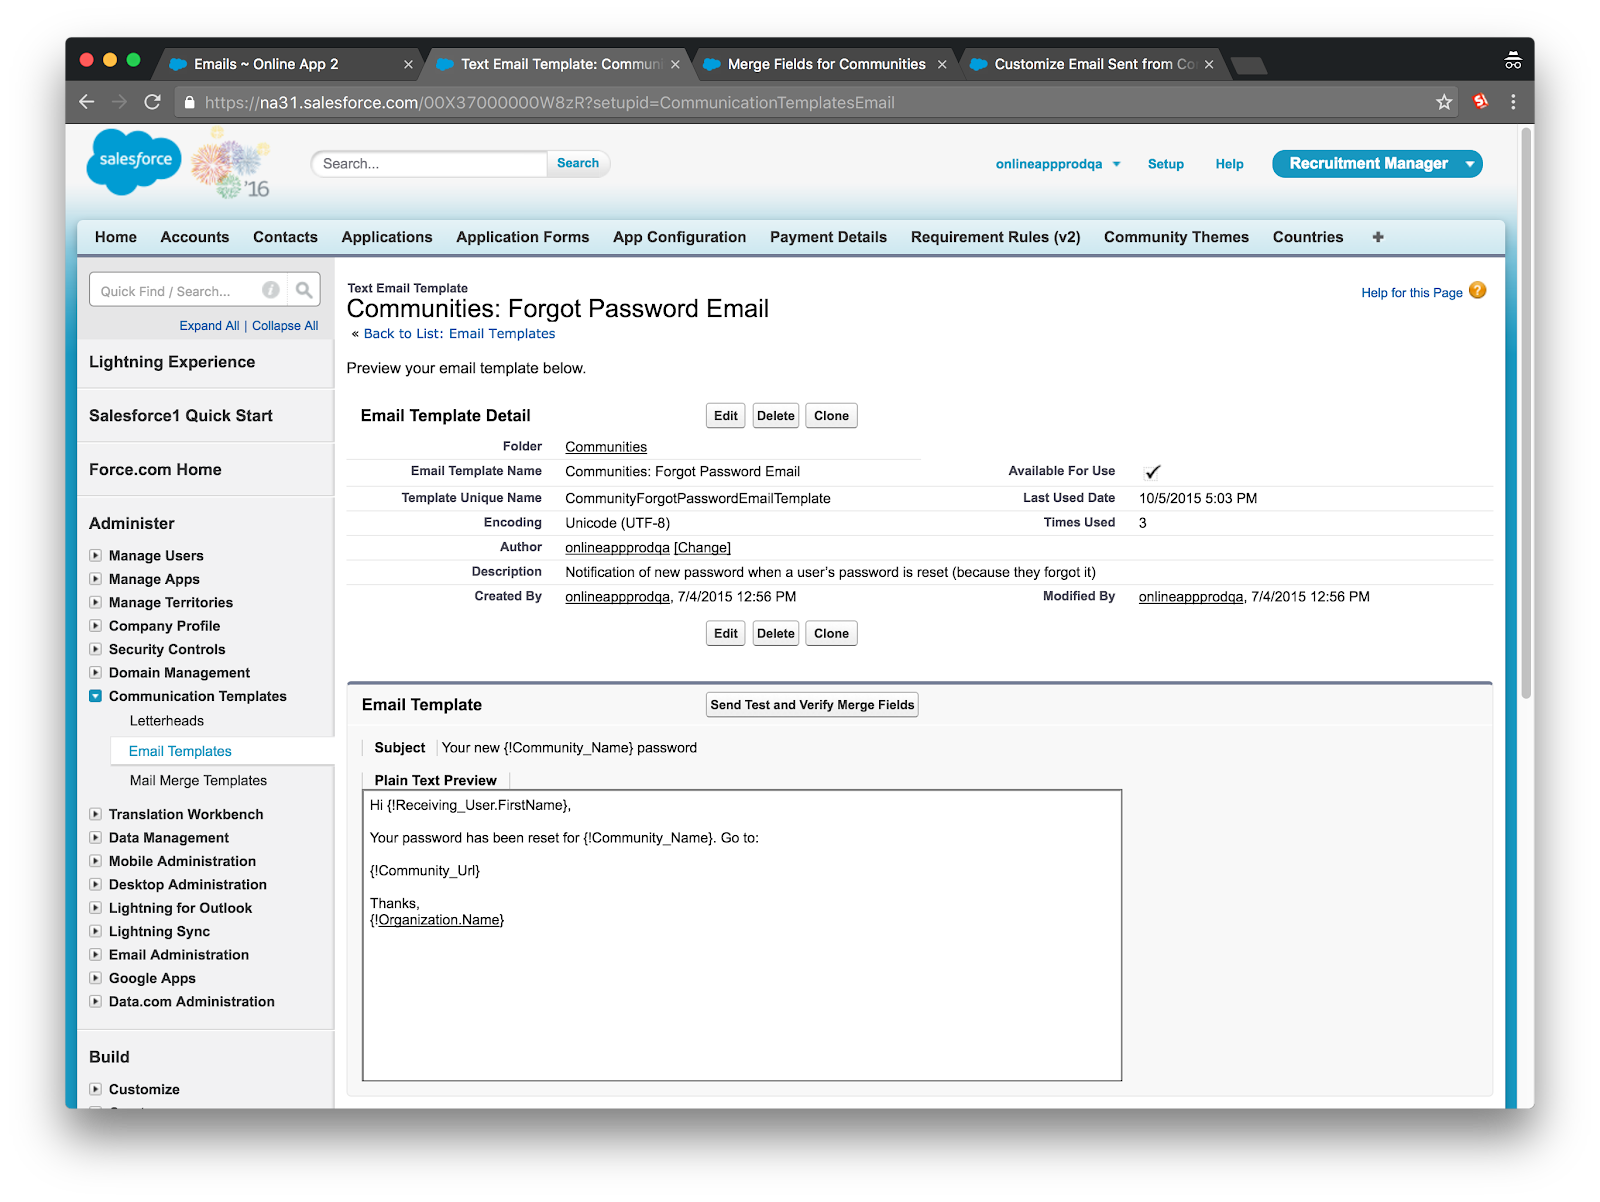
Task: Click the header Search button
Action: [578, 163]
